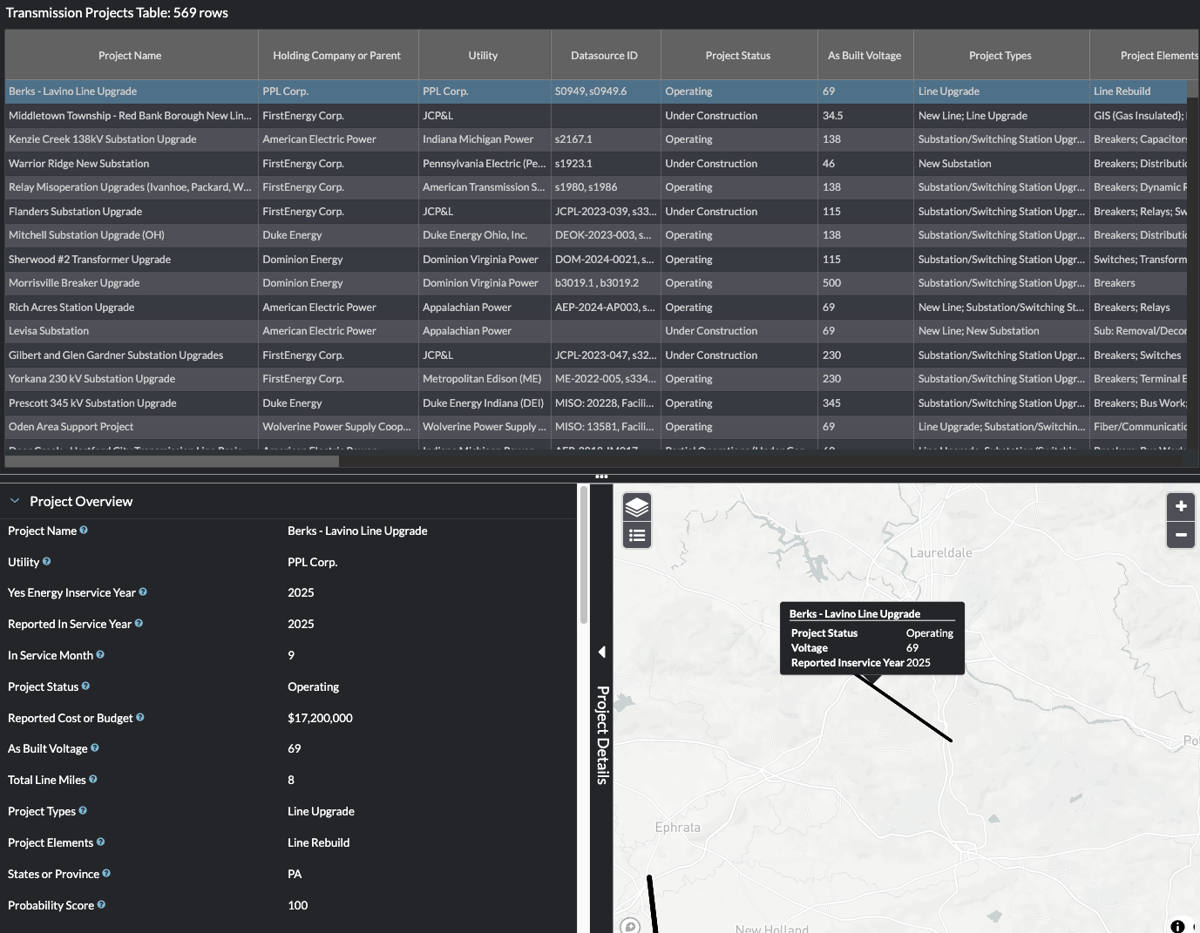Image resolution: width=1200 pixels, height=933 pixels.
Task: Select Oden Area Support Project row
Action: click(596, 426)
